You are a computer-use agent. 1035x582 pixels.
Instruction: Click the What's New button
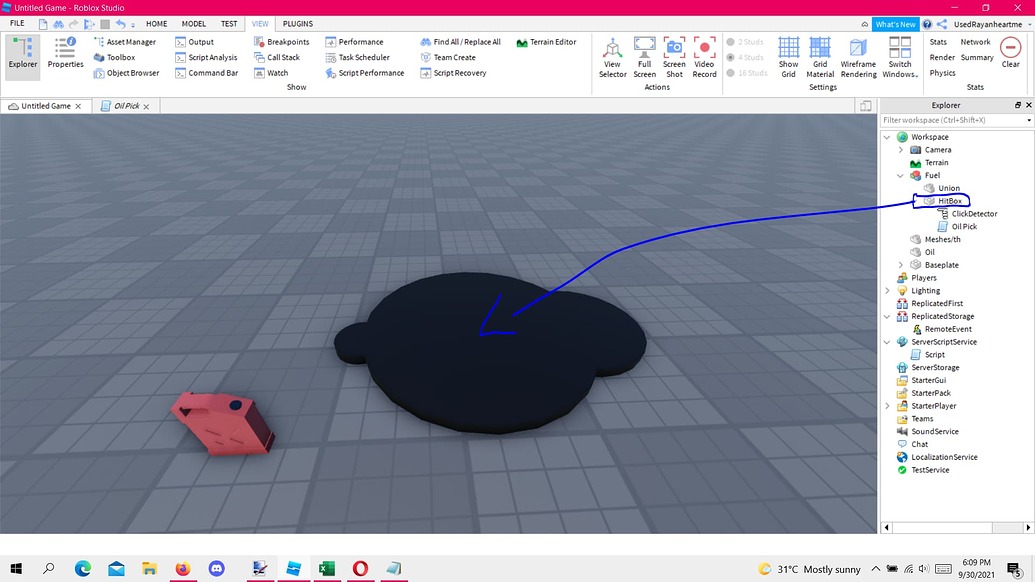894,24
